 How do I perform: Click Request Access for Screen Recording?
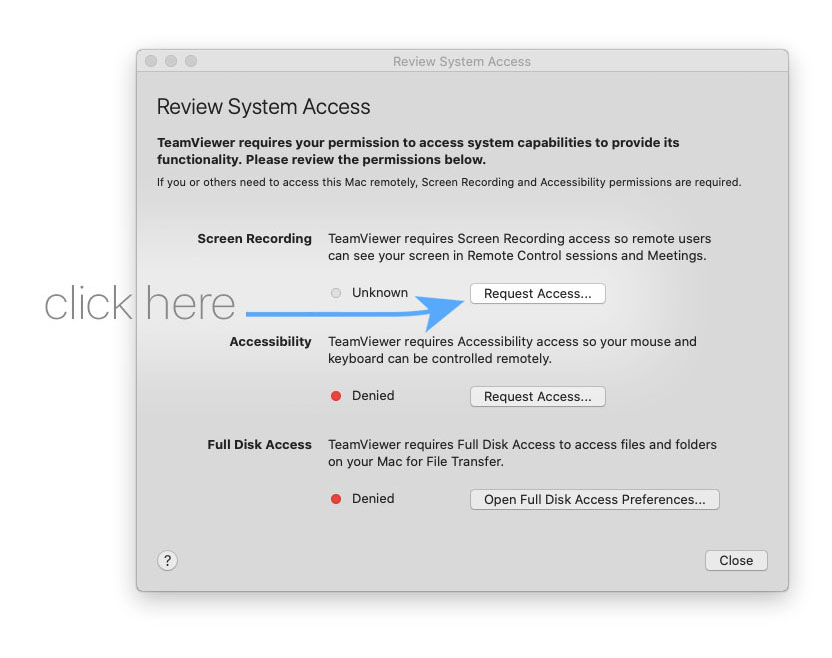pos(537,294)
